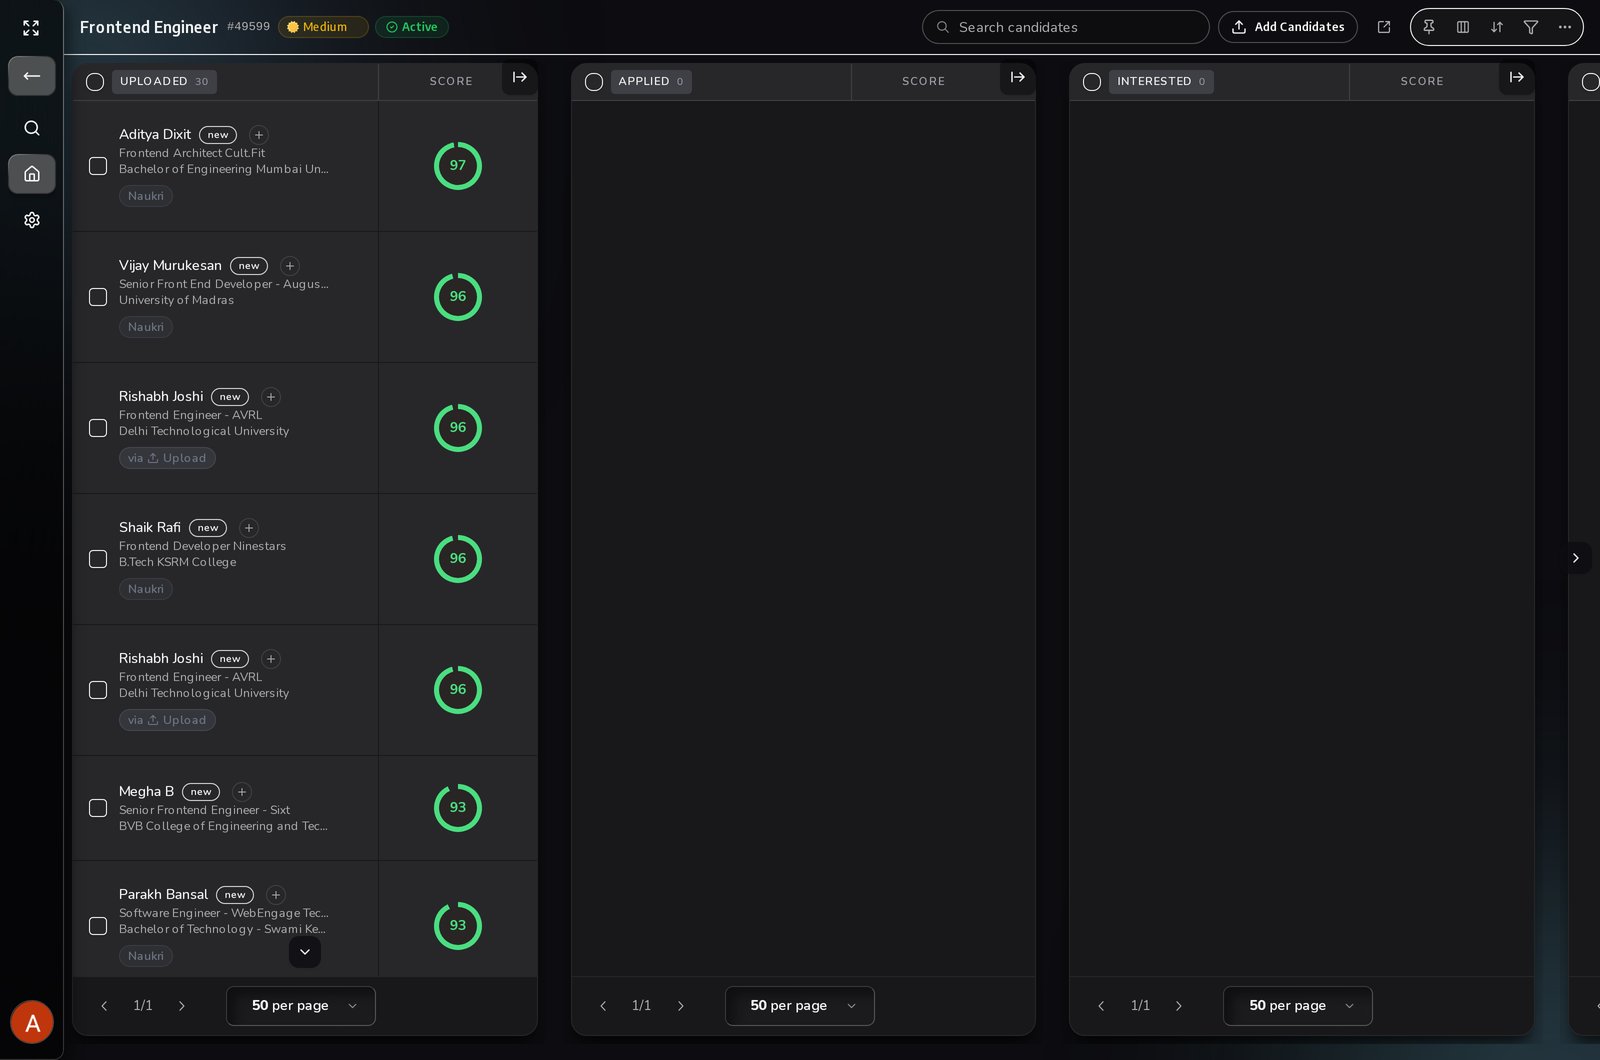
Task: Tick the checkbox for Aditya Dixit
Action: coord(98,166)
